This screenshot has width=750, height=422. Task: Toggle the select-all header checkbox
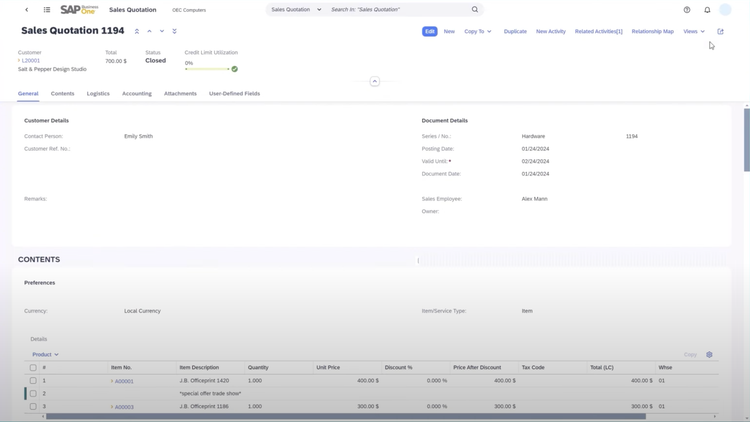pyautogui.click(x=33, y=368)
